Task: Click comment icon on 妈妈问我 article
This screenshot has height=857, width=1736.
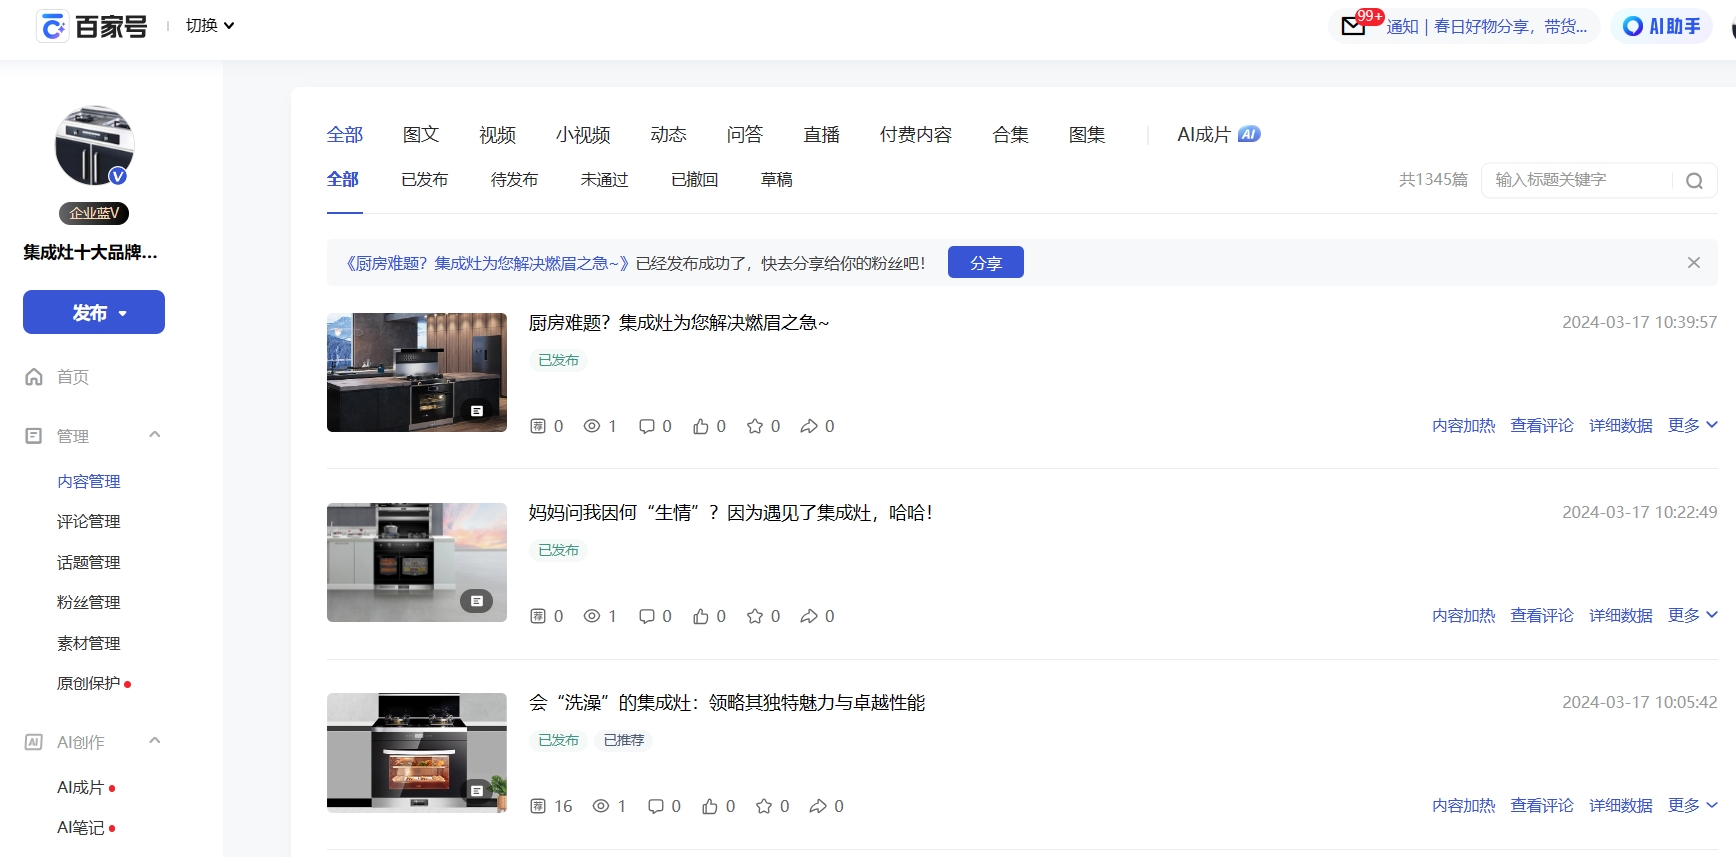Action: pyautogui.click(x=647, y=616)
